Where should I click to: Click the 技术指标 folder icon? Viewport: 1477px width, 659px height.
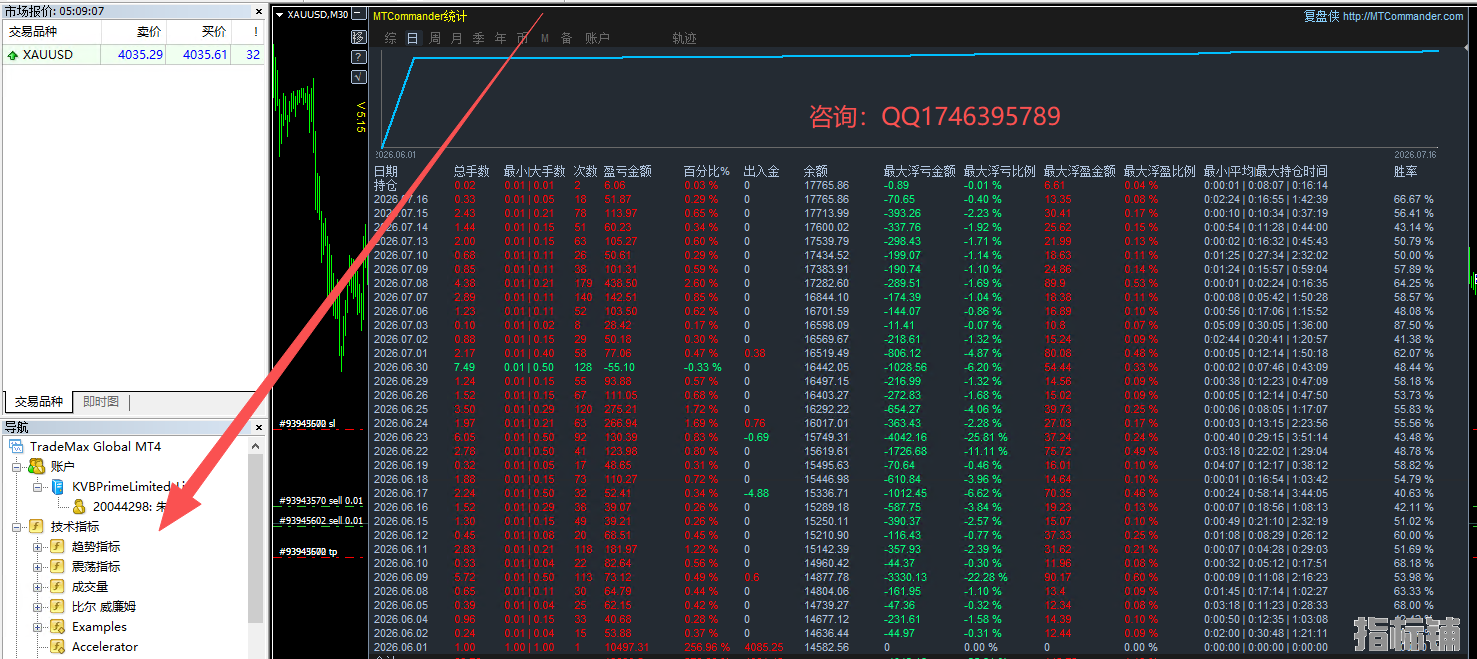[x=37, y=526]
